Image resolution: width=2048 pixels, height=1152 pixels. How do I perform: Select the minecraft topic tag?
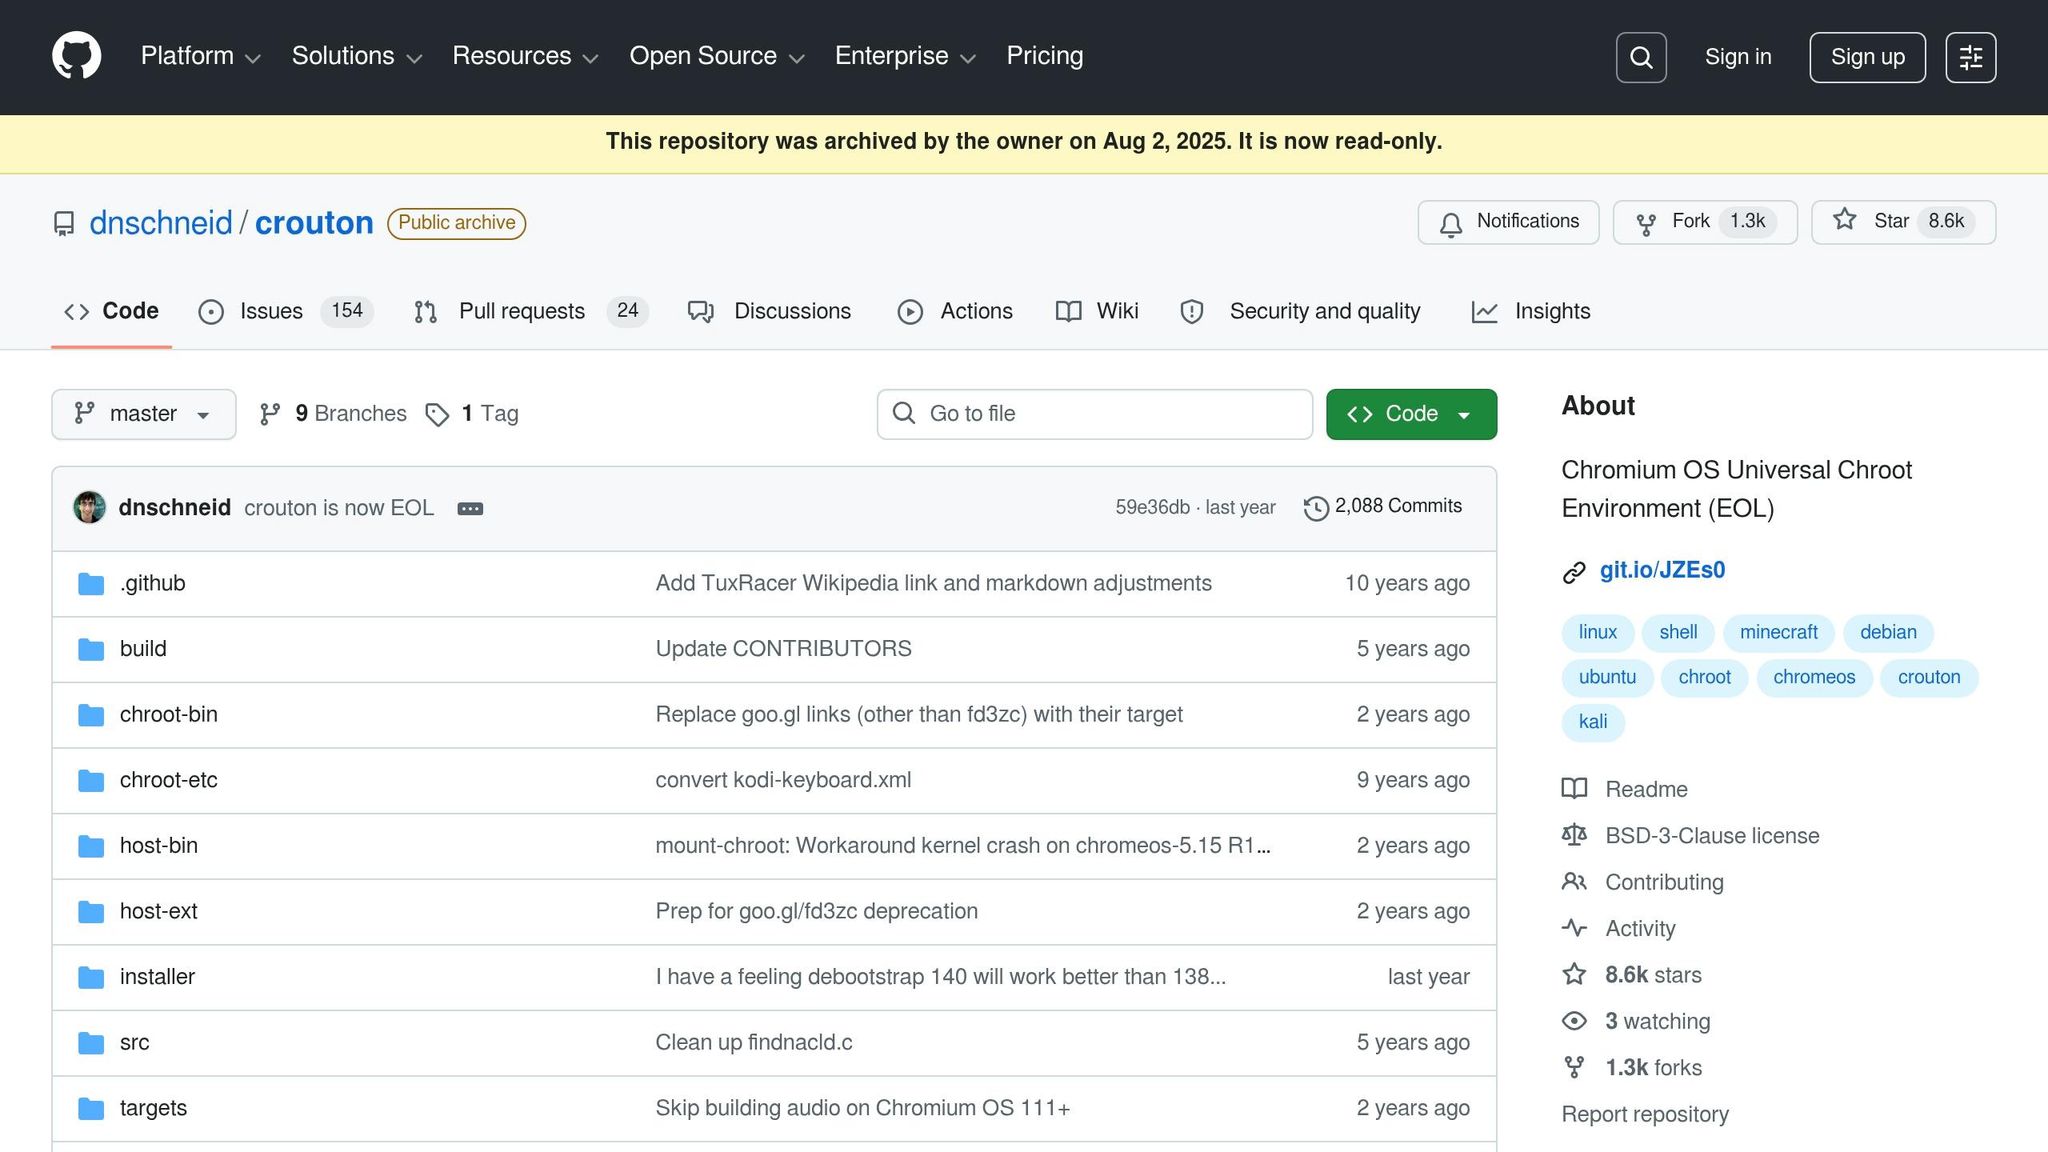pos(1779,632)
